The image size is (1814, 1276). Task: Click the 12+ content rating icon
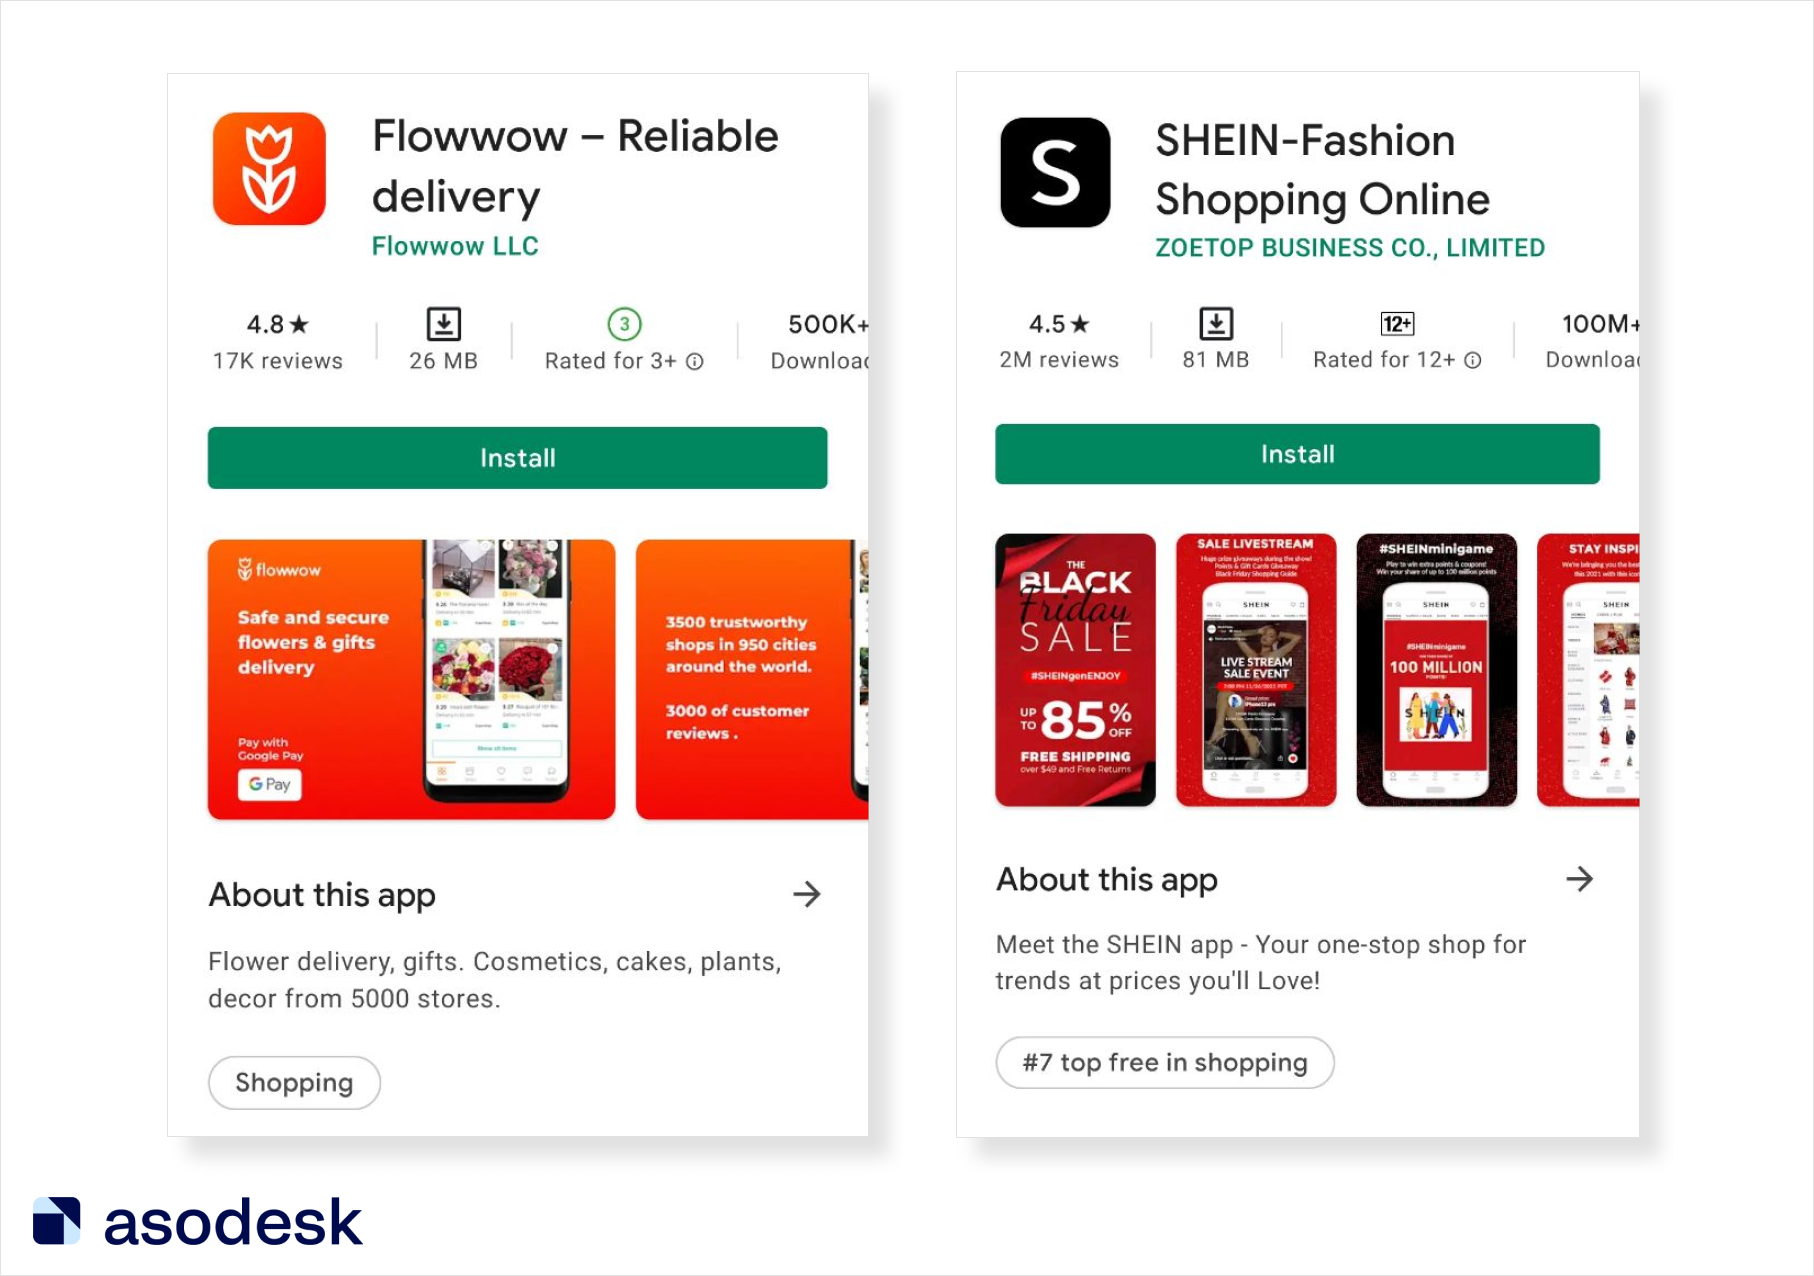click(1397, 324)
